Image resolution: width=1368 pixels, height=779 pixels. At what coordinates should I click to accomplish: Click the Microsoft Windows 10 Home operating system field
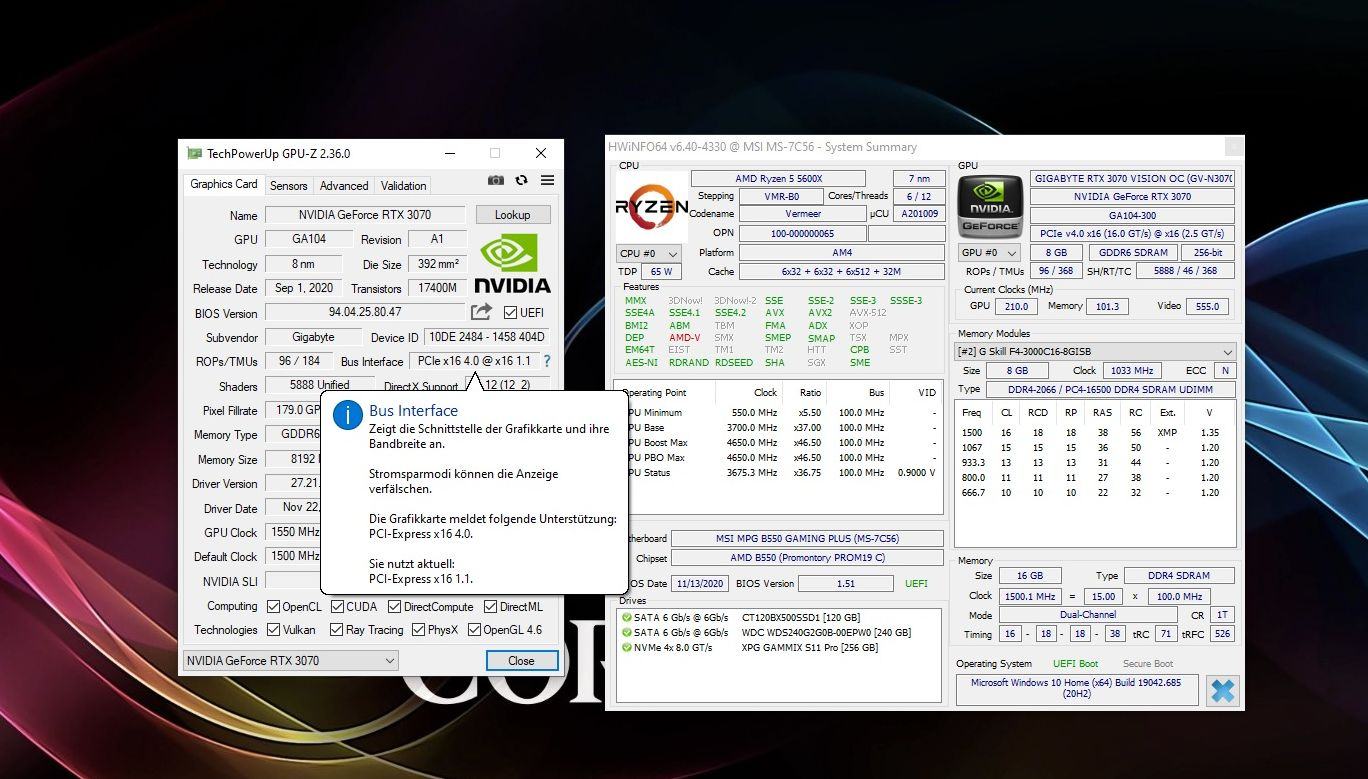click(x=1077, y=690)
